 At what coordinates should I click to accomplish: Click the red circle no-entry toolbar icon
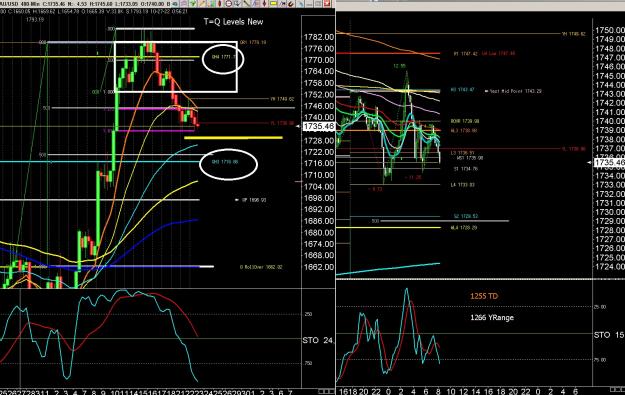(x=228, y=4)
